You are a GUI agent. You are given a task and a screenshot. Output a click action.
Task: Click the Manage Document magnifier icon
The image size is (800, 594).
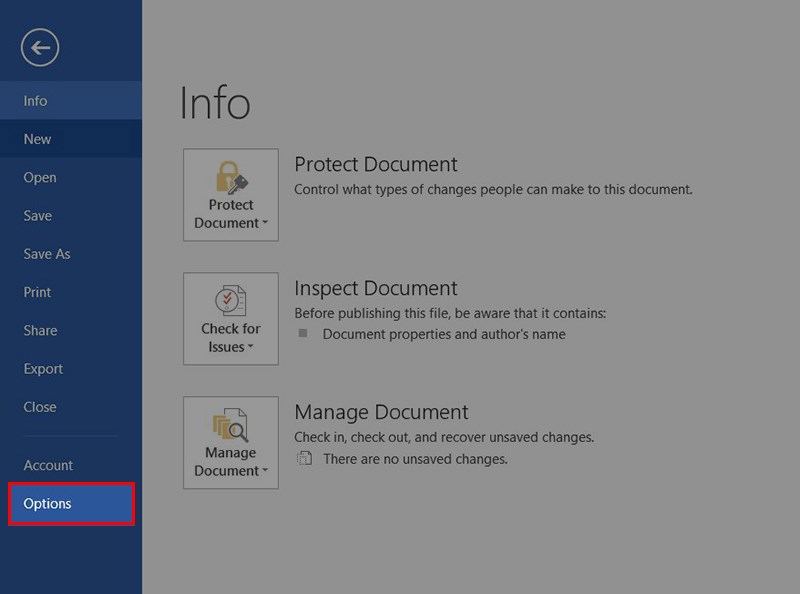pos(231,425)
